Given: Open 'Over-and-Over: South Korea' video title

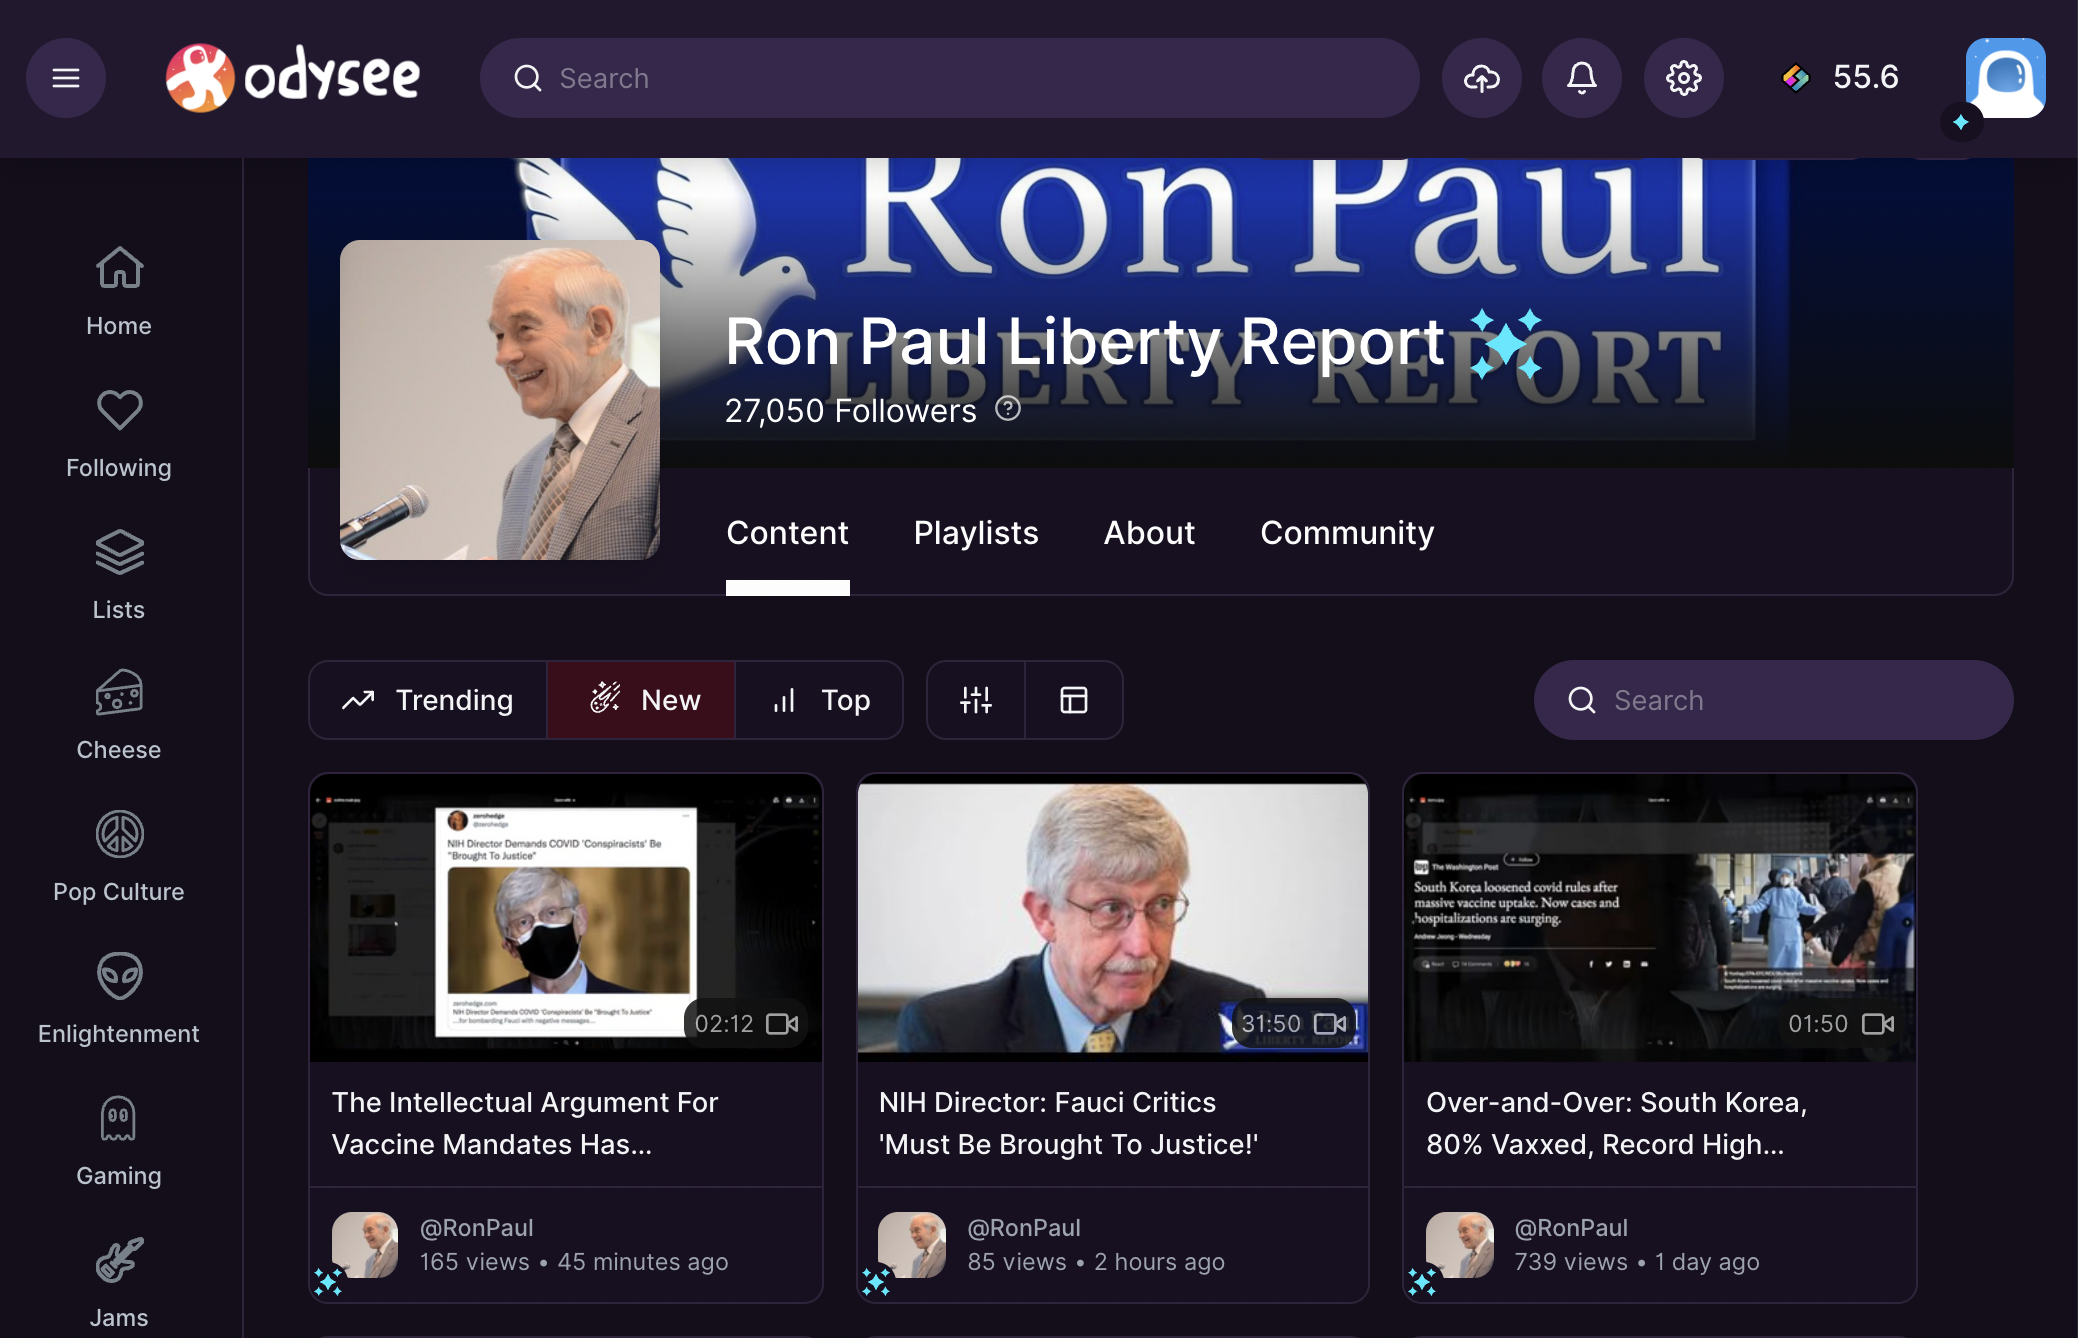Looking at the screenshot, I should pyautogui.click(x=1616, y=1123).
